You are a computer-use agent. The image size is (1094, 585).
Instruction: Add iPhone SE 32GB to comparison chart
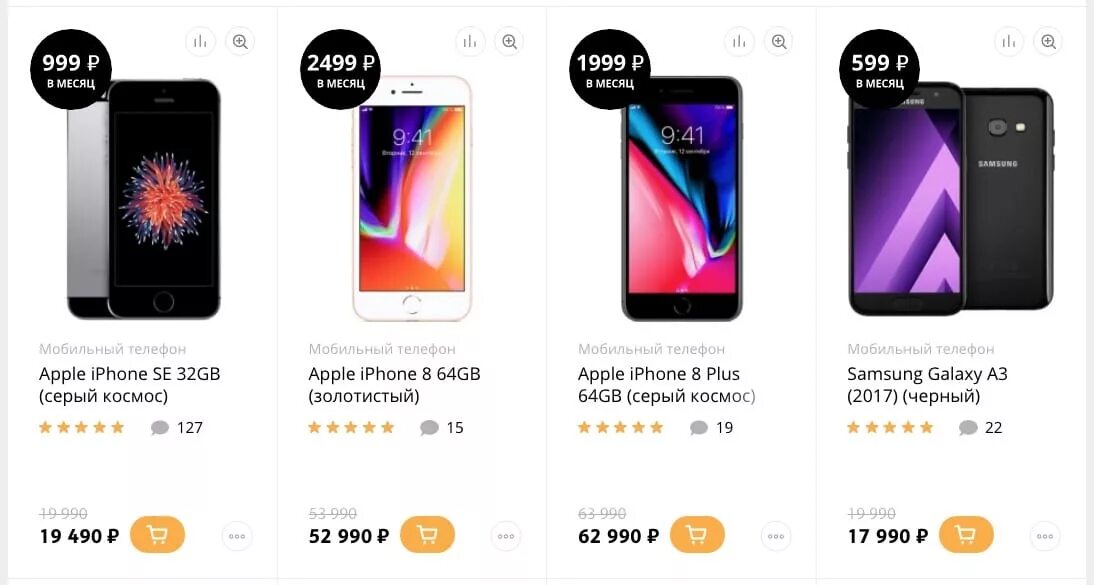201,42
